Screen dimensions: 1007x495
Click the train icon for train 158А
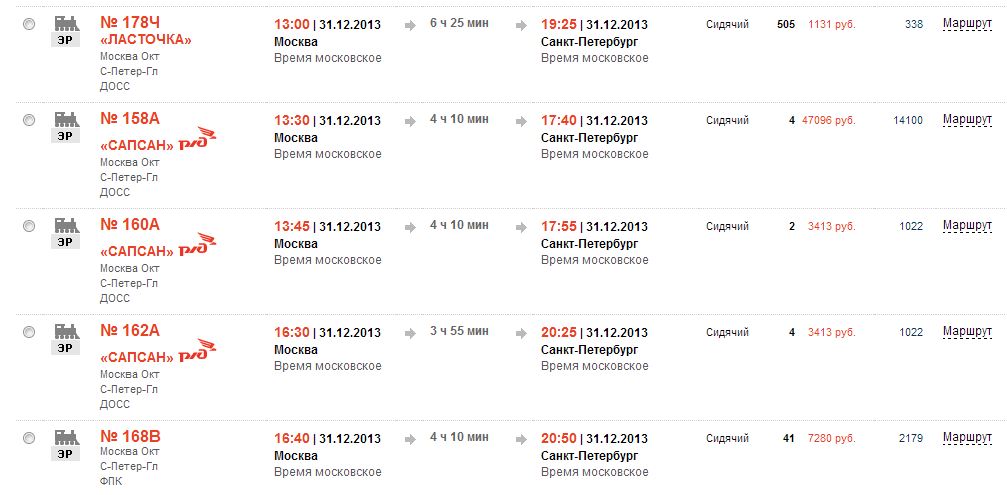click(66, 119)
